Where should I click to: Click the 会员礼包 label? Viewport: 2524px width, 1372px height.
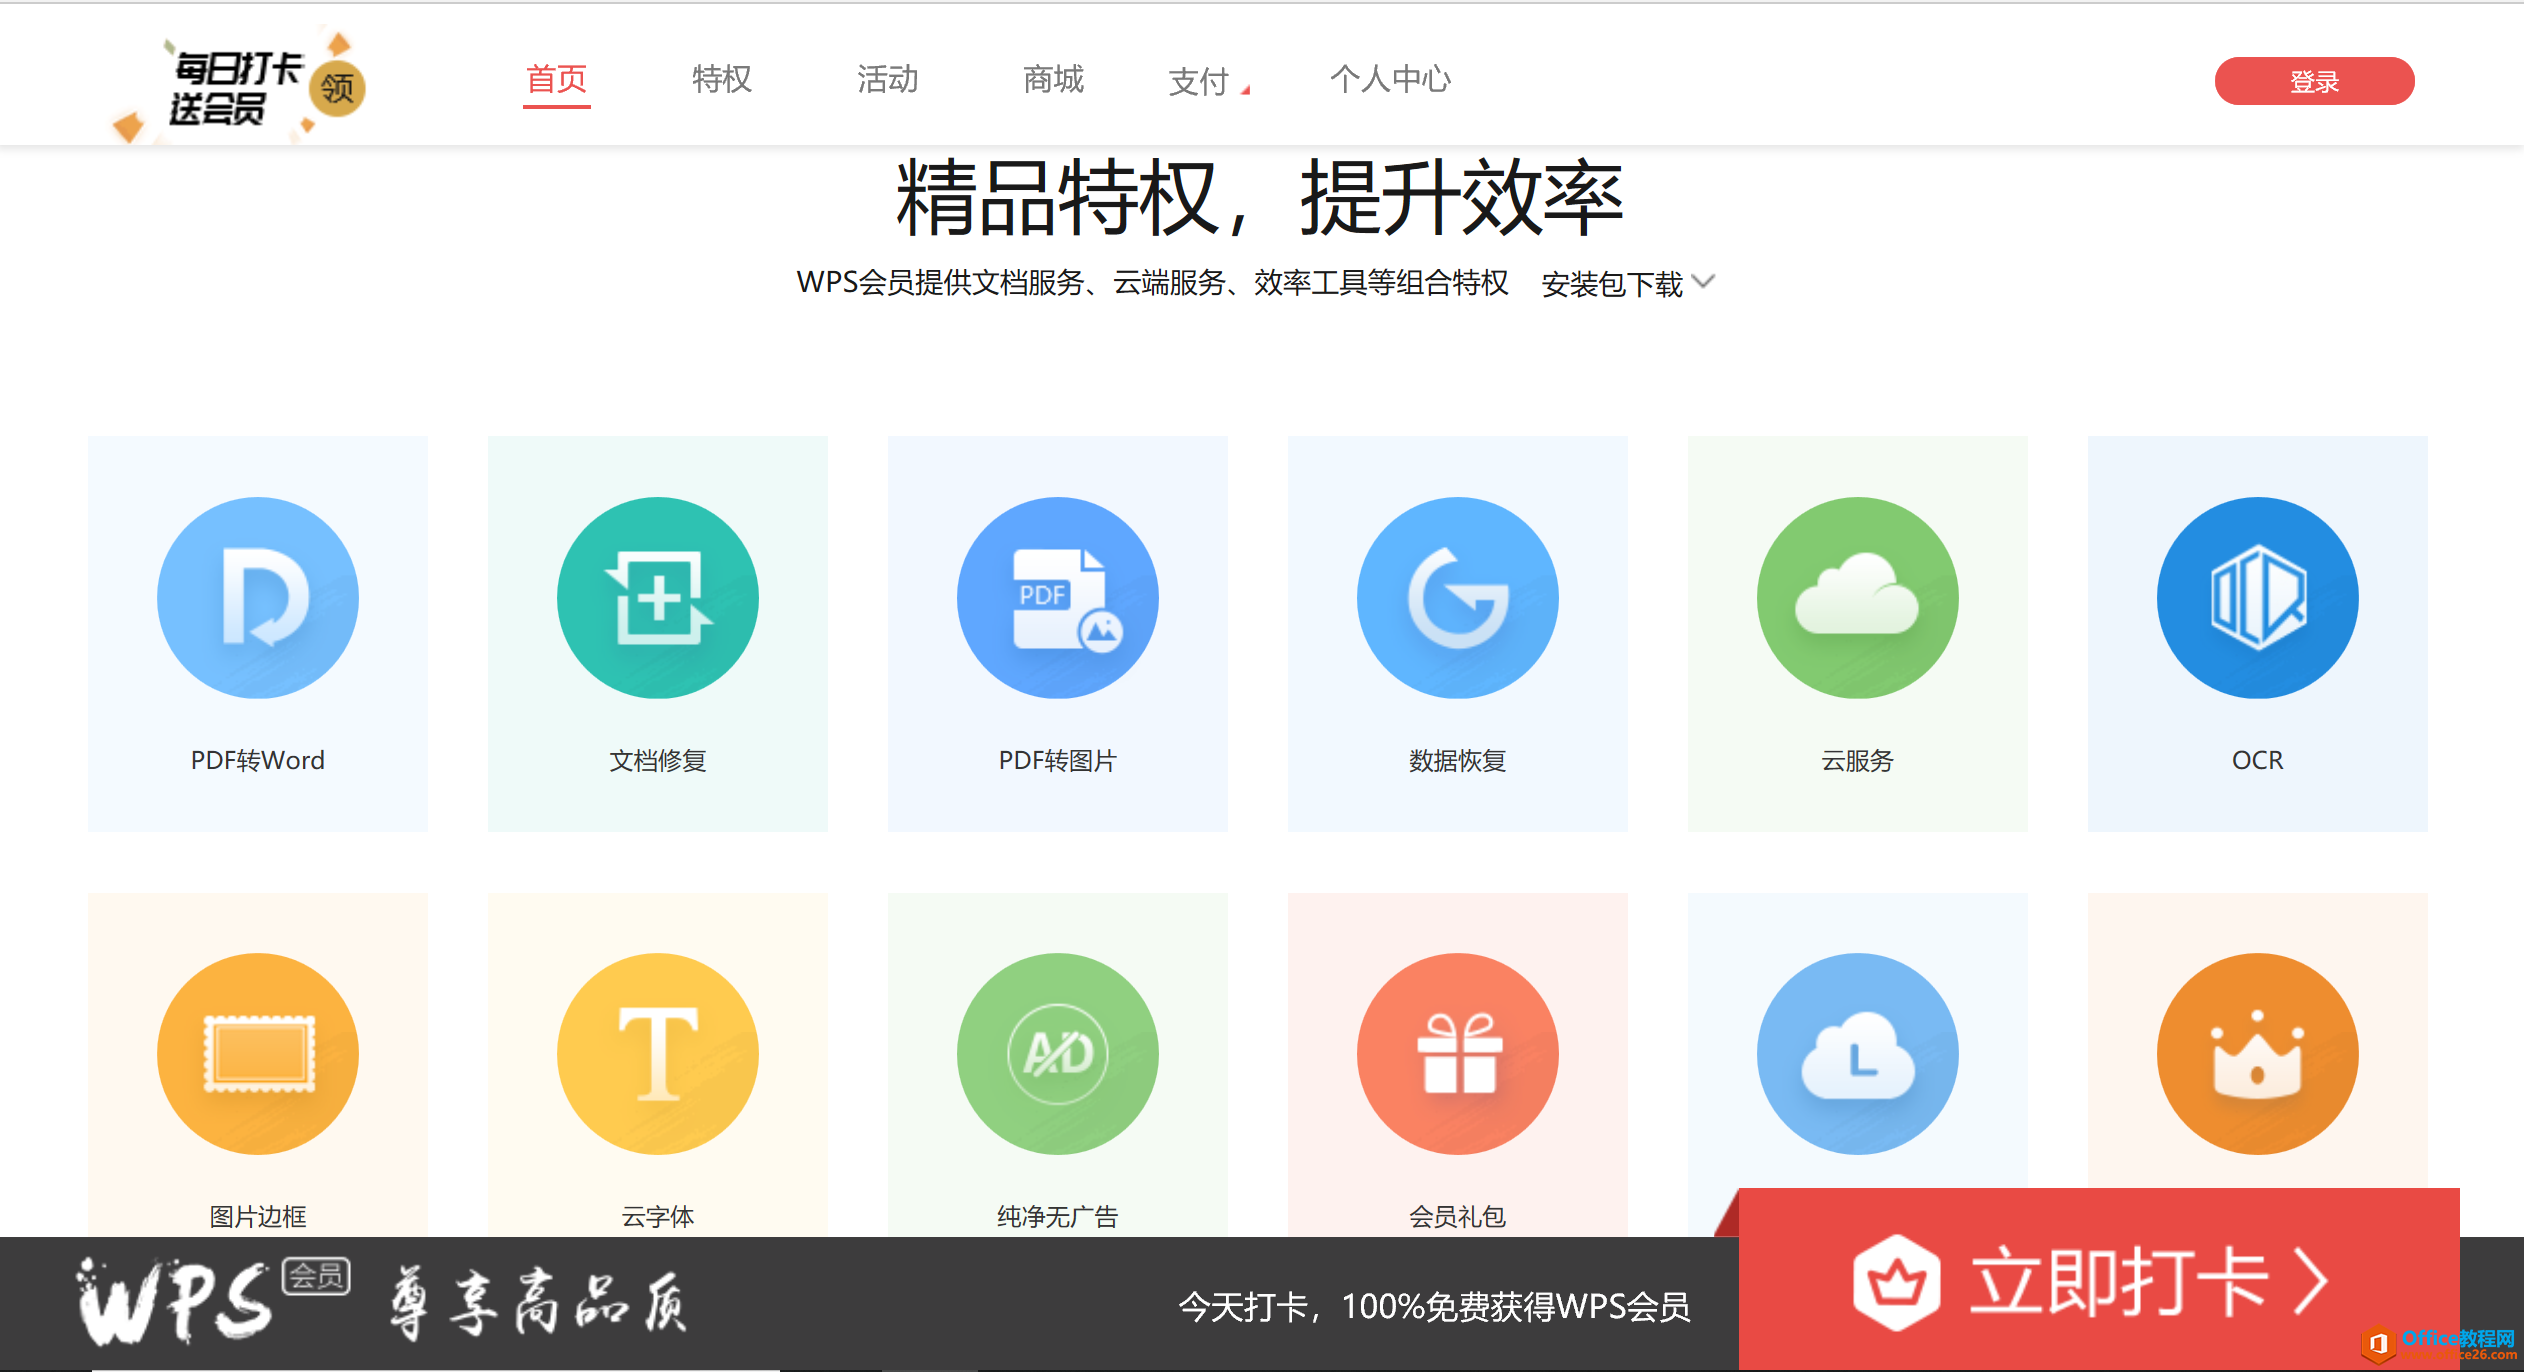point(1458,1216)
